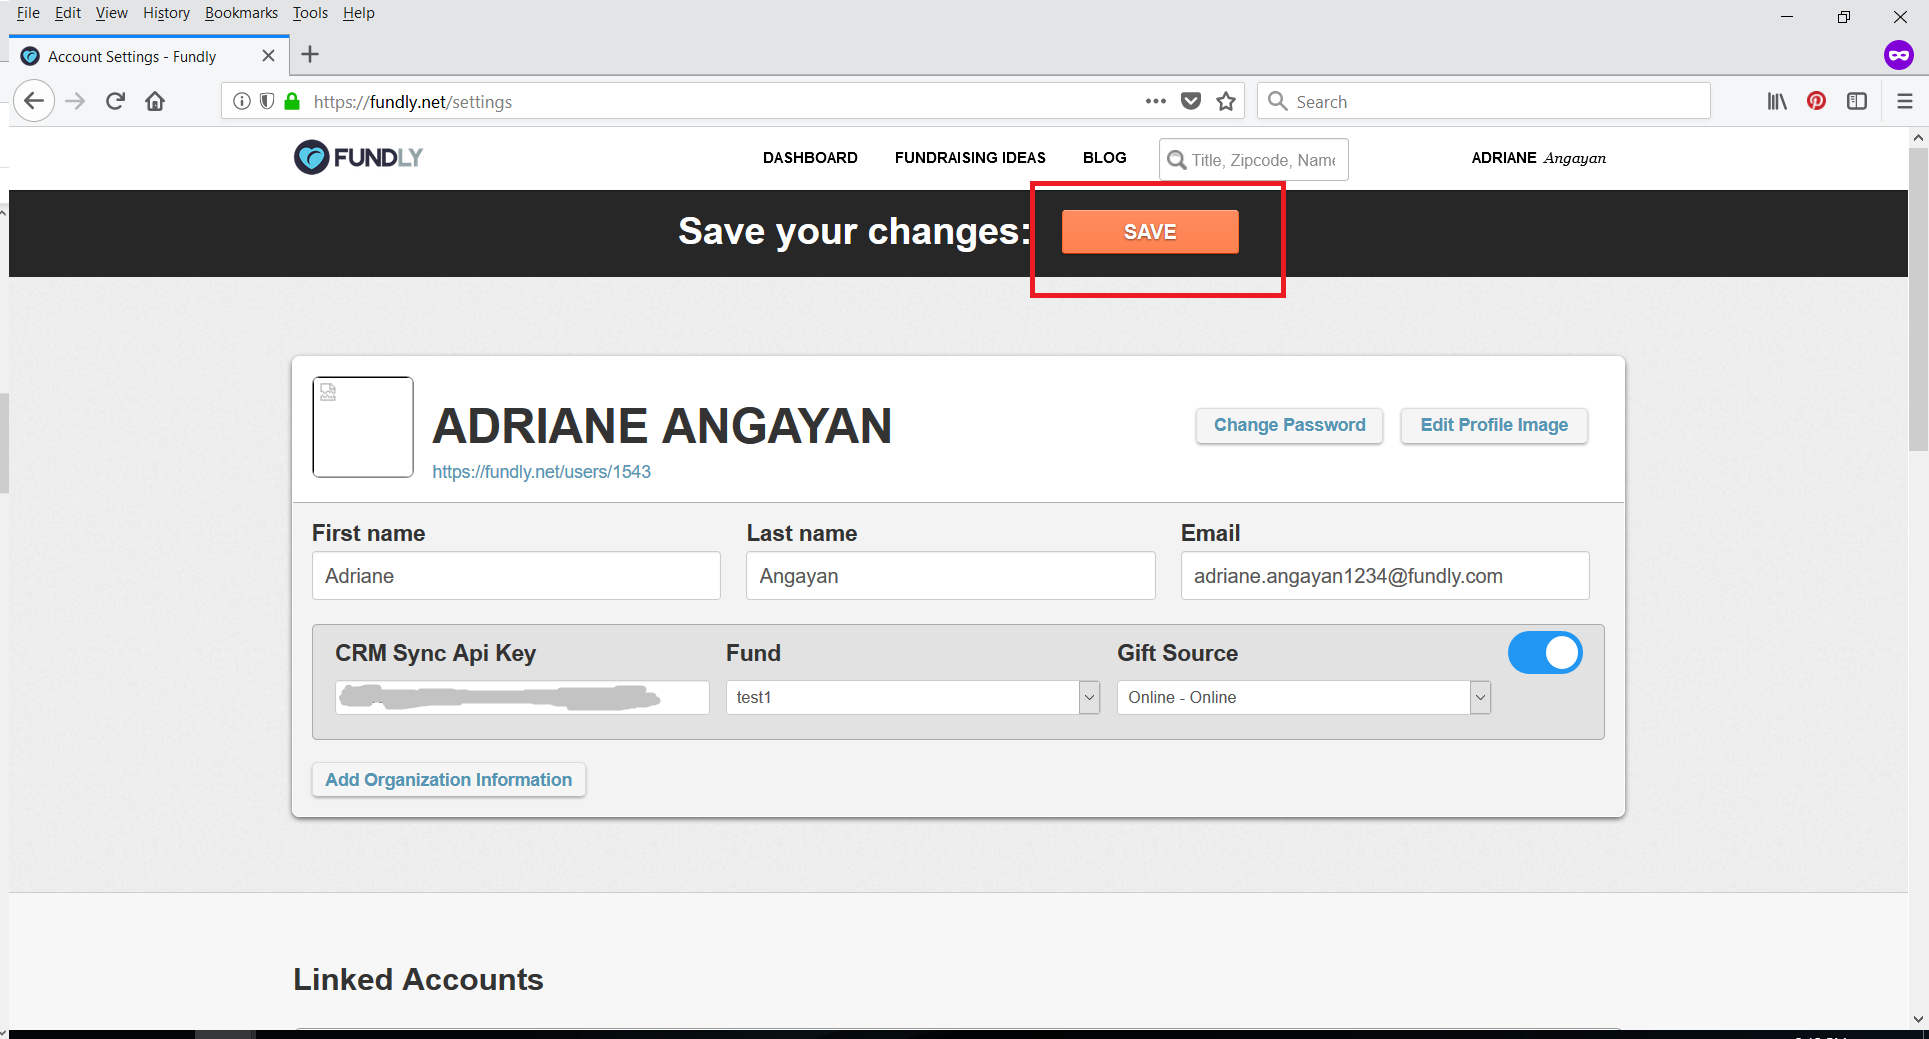Click the profile picture placeholder
The width and height of the screenshot is (1929, 1039).
[363, 427]
